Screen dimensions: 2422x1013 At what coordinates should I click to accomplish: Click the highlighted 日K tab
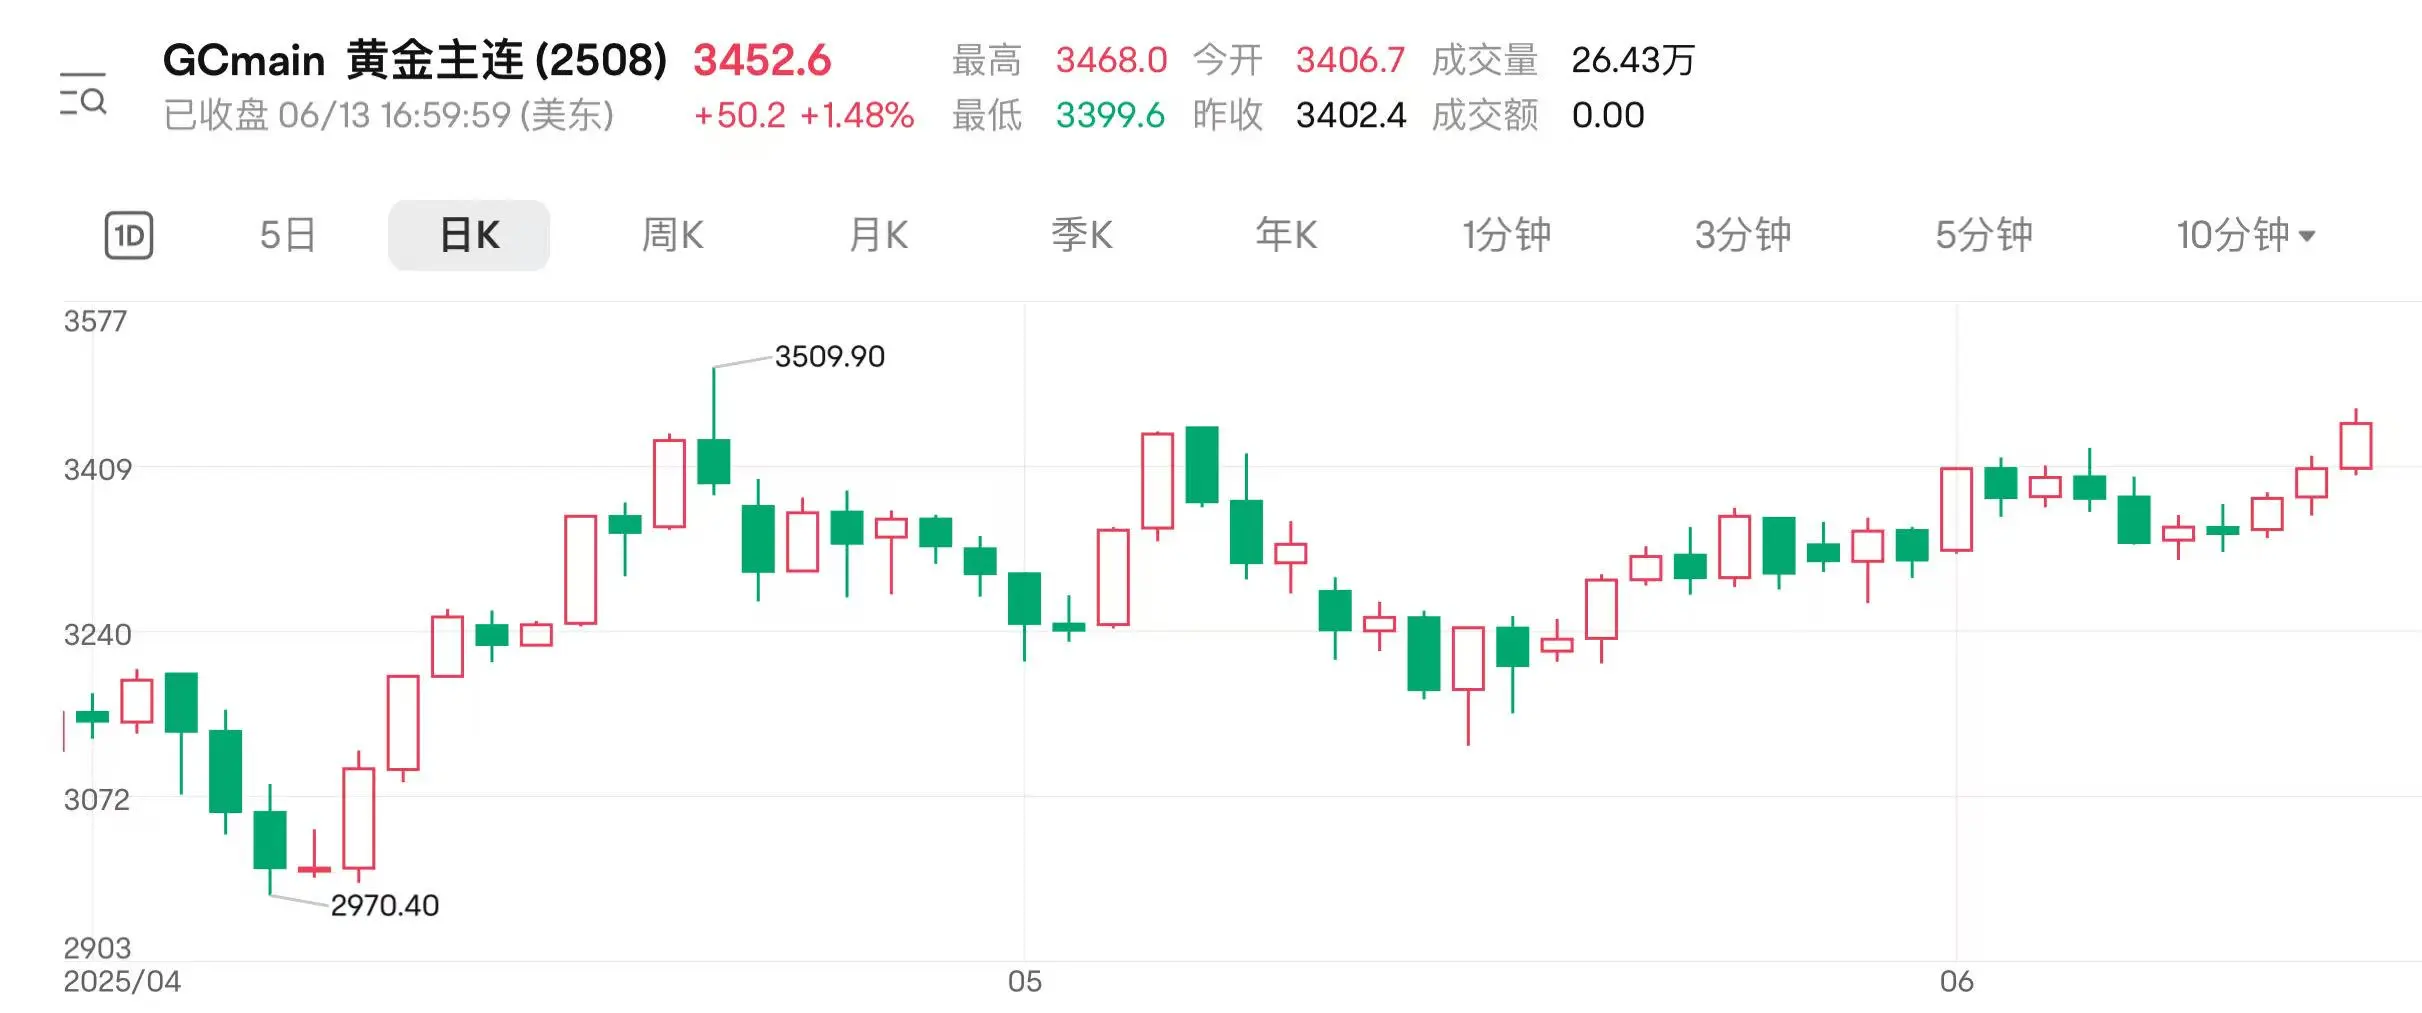[468, 235]
